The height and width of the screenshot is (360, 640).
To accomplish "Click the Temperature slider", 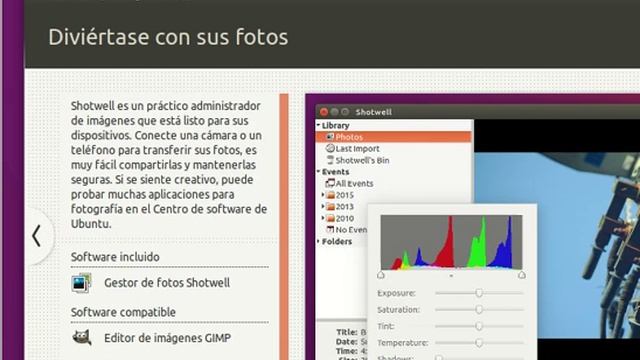I will point(479,342).
